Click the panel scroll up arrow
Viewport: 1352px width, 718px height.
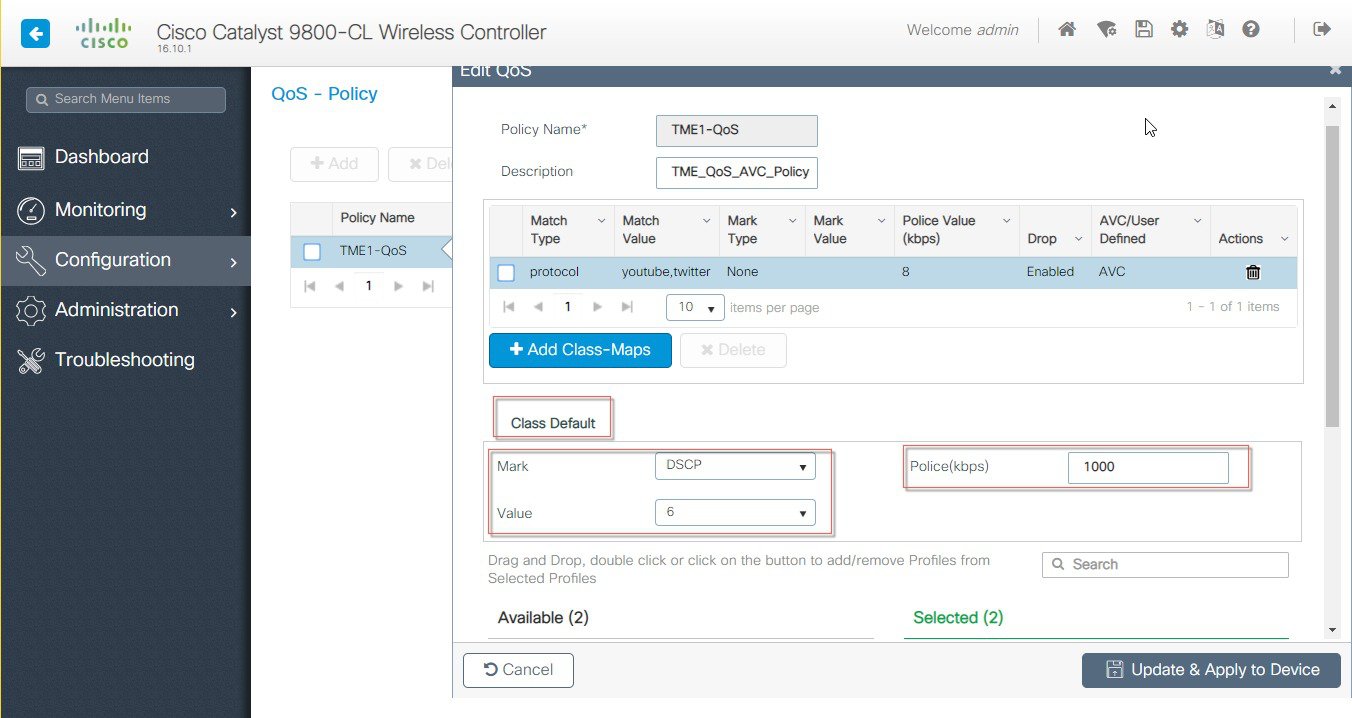point(1332,106)
